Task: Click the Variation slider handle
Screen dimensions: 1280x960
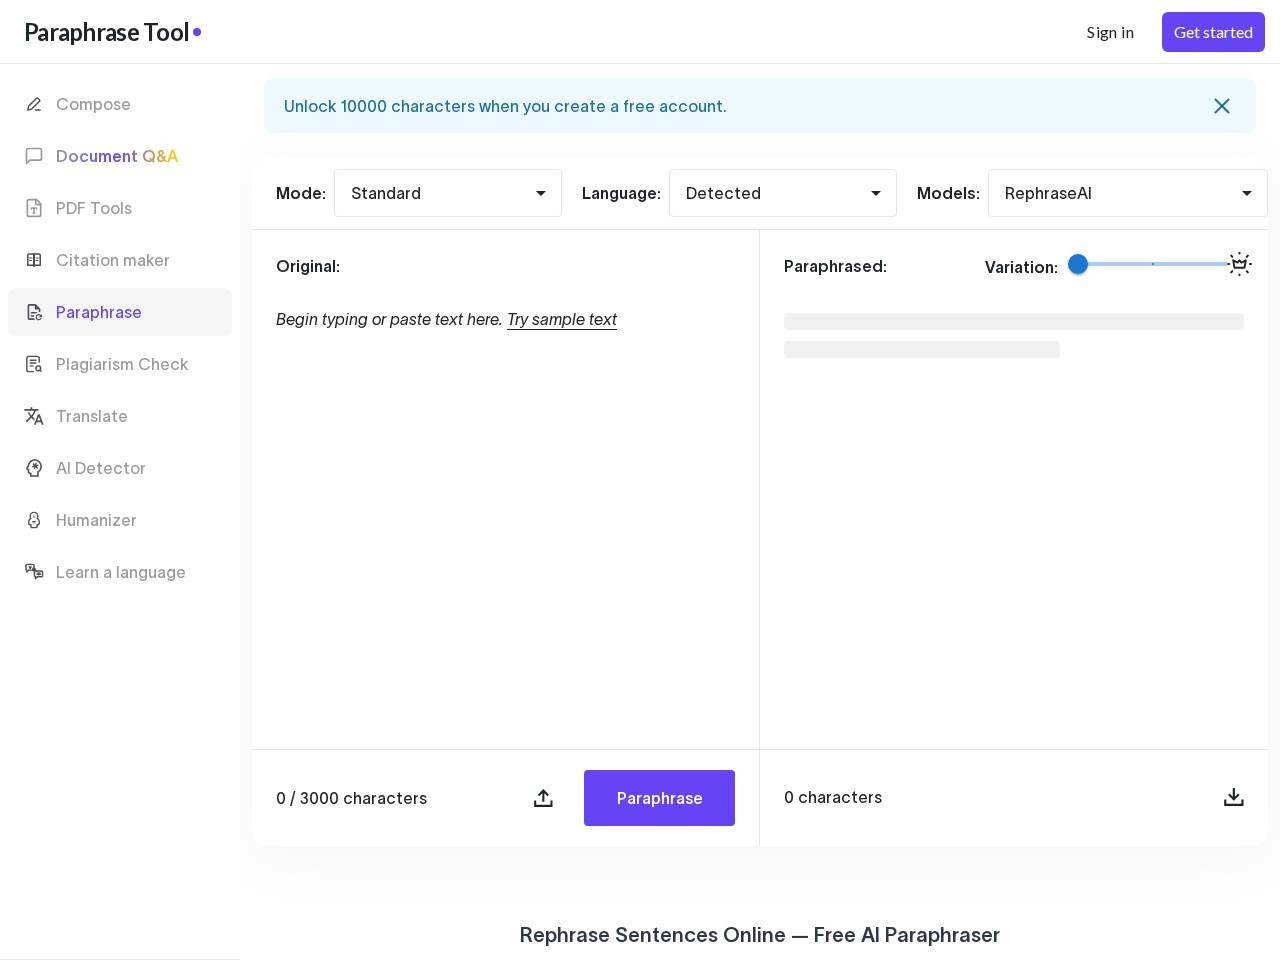Action: [x=1078, y=264]
